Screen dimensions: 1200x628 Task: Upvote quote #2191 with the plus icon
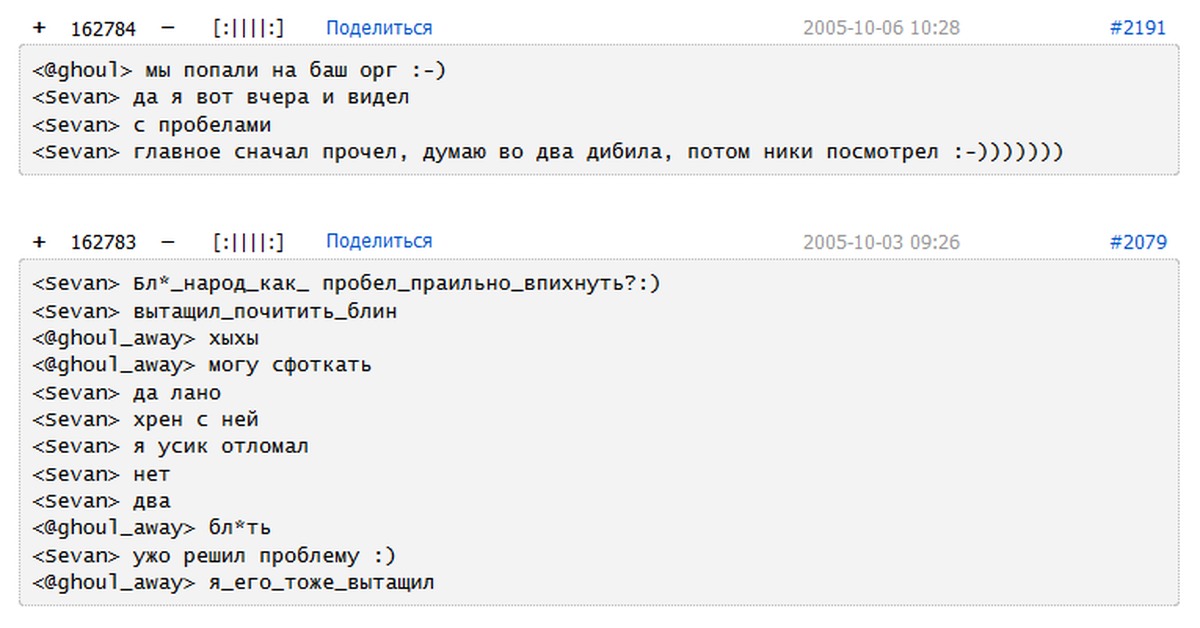click(39, 28)
